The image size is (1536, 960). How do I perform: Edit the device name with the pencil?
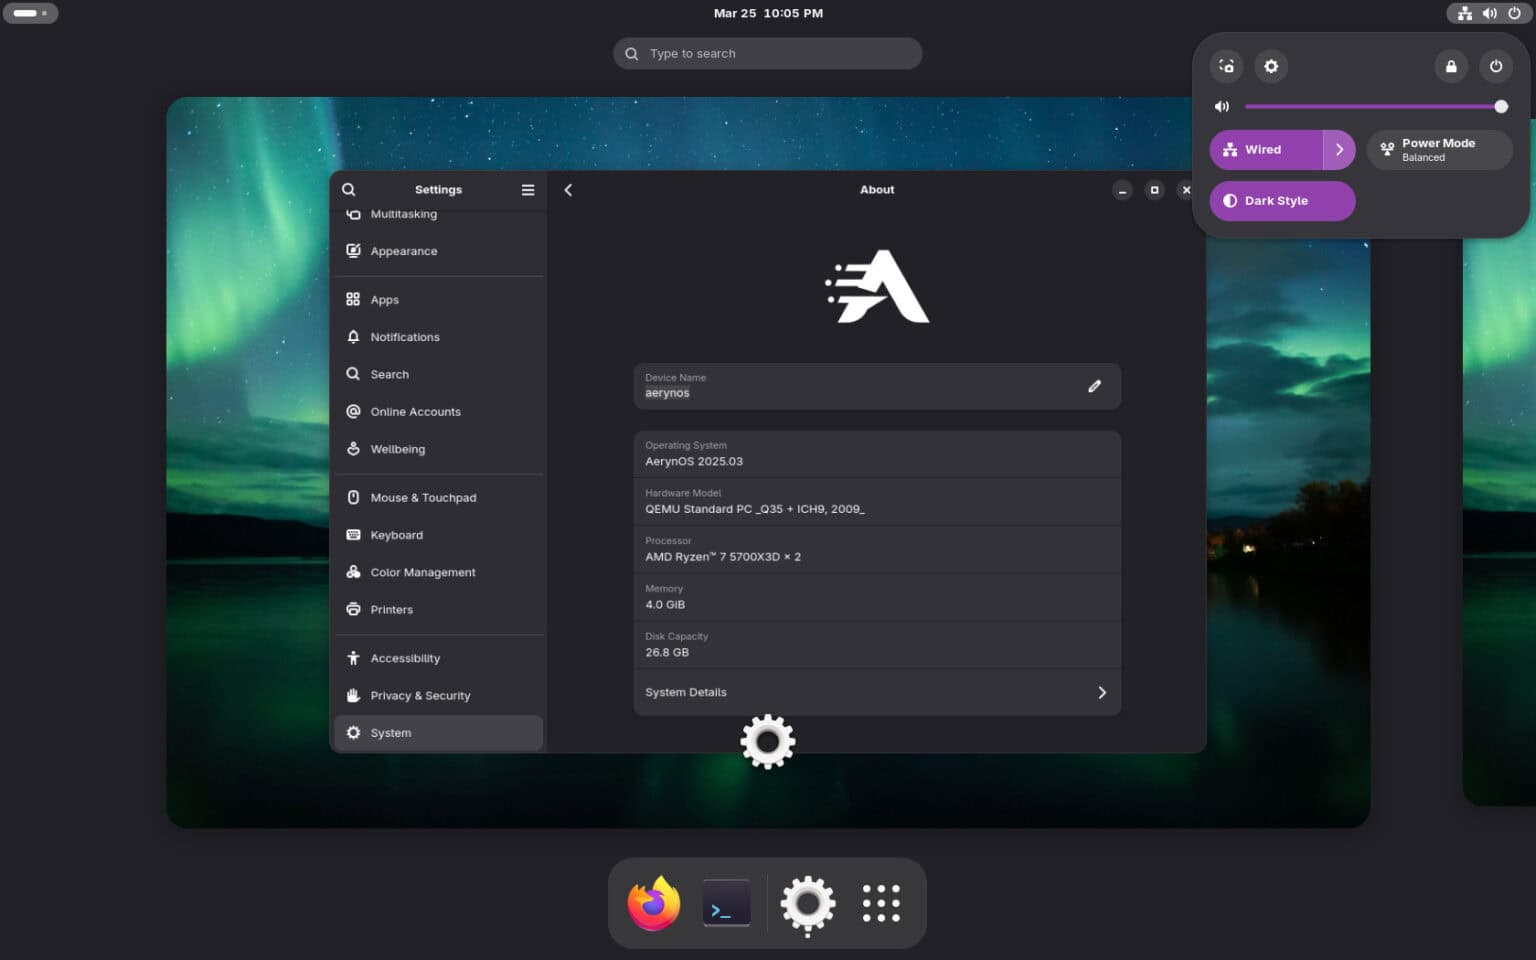[1094, 386]
